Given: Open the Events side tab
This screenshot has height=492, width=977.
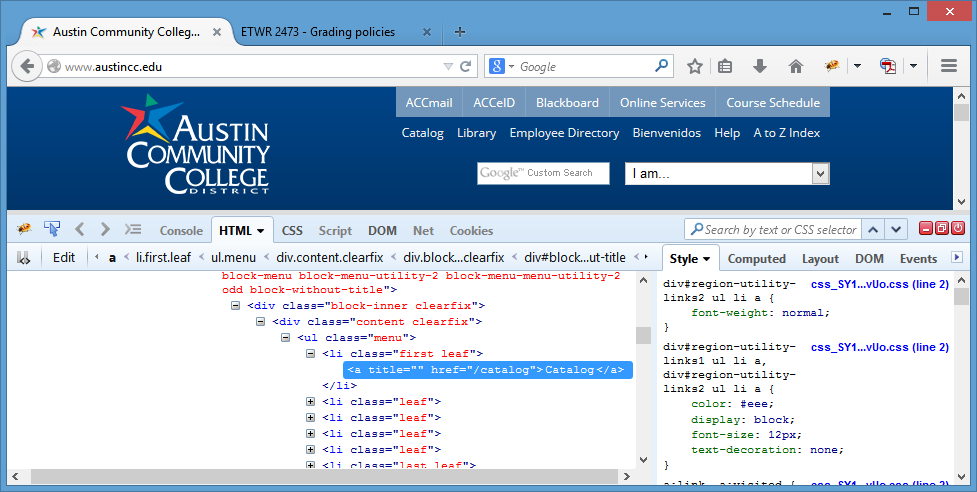Looking at the screenshot, I should (x=918, y=258).
